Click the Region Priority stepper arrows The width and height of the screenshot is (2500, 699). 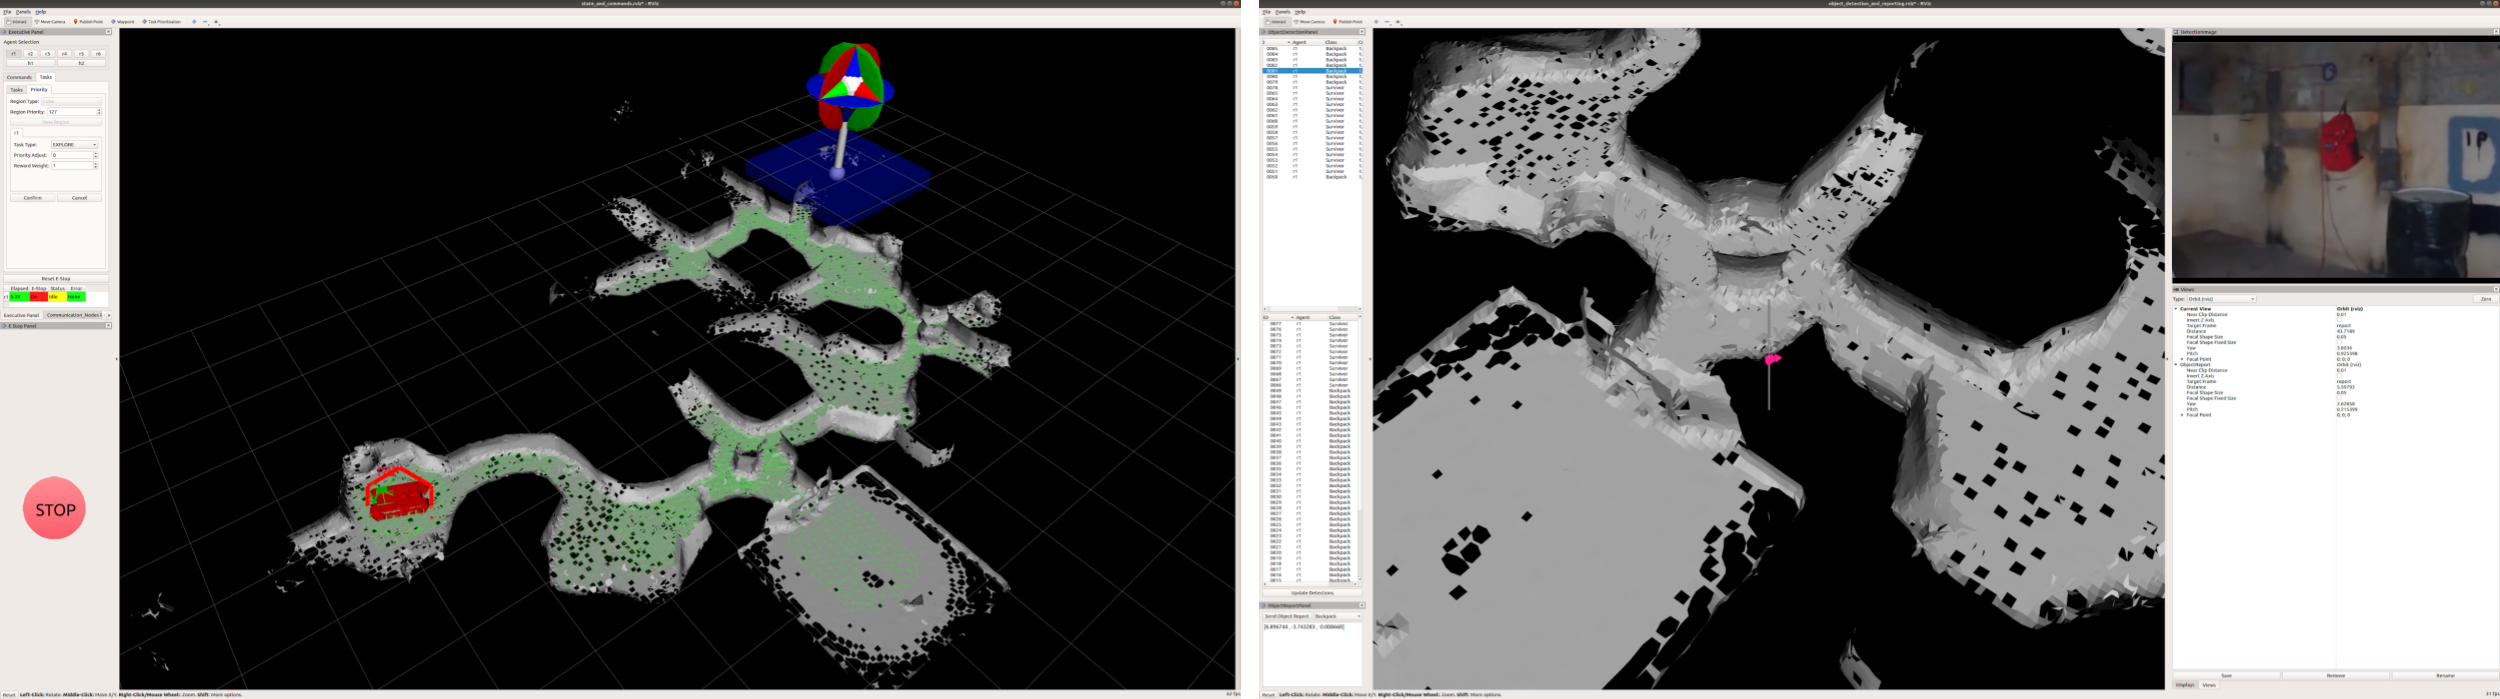[99, 112]
